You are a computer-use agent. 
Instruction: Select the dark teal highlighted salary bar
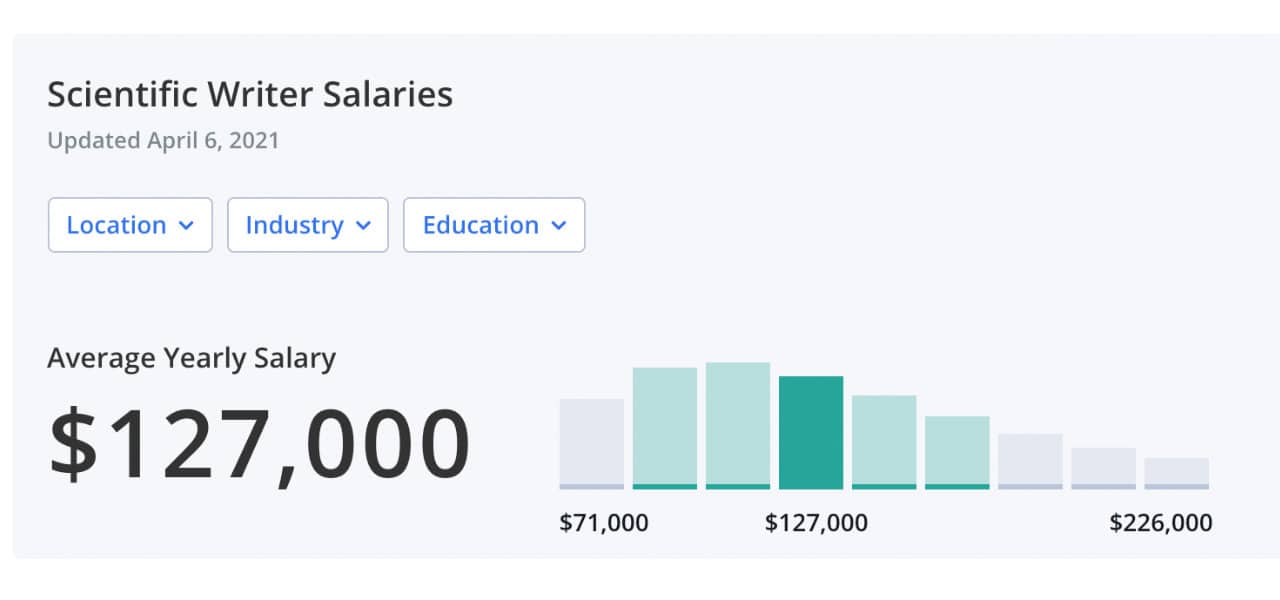coord(811,432)
